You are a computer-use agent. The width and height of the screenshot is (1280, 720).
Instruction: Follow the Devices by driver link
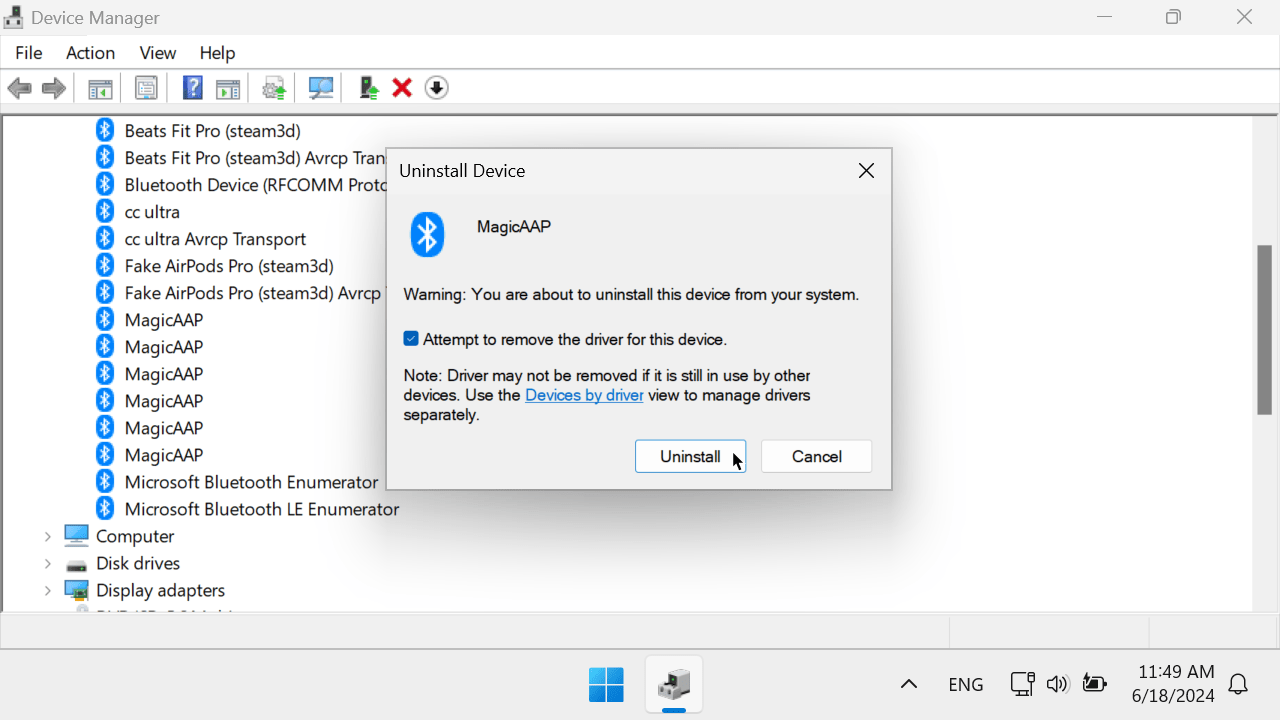tap(584, 395)
